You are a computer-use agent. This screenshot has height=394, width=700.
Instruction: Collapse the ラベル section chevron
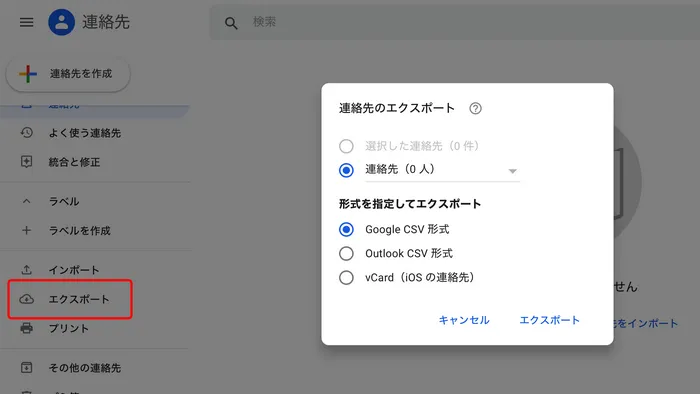click(x=26, y=201)
